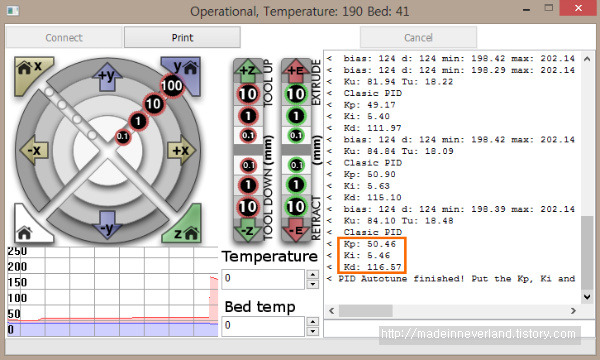600x360 pixels.
Task: Raise tool 1 mm on Z
Action: (248, 116)
